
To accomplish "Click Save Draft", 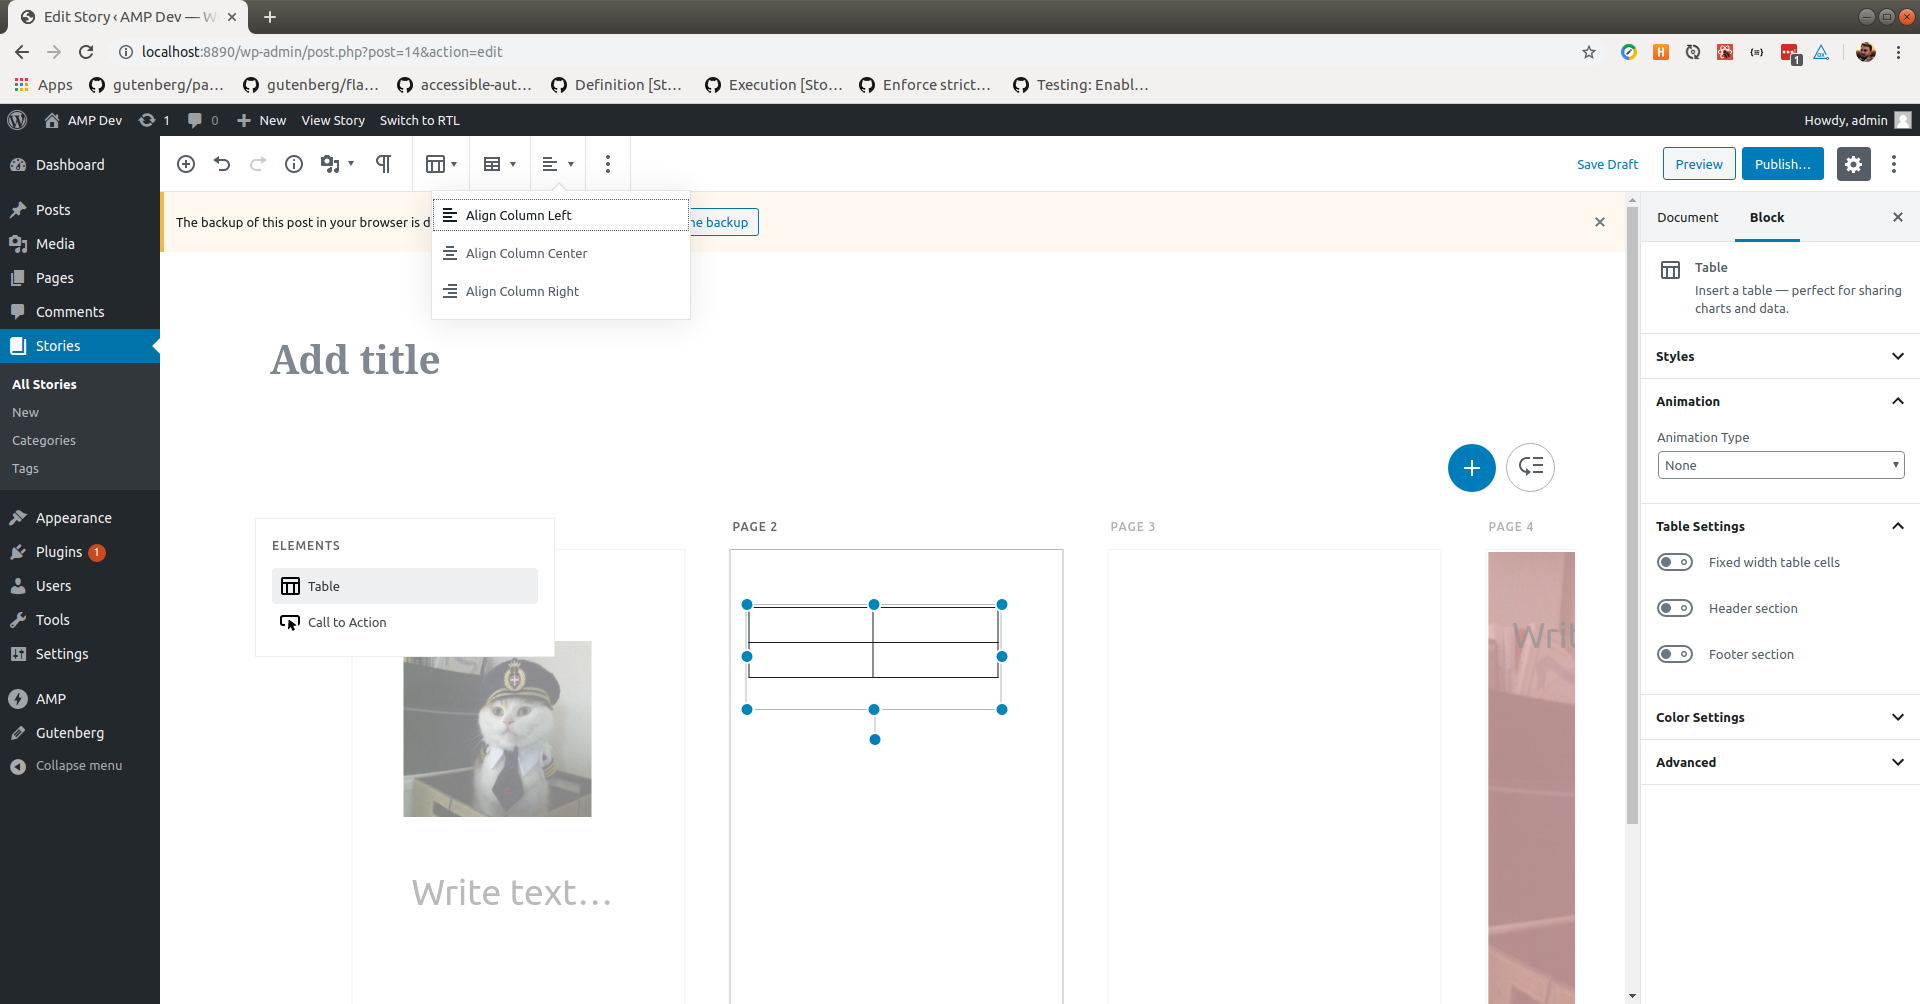I will (x=1607, y=164).
